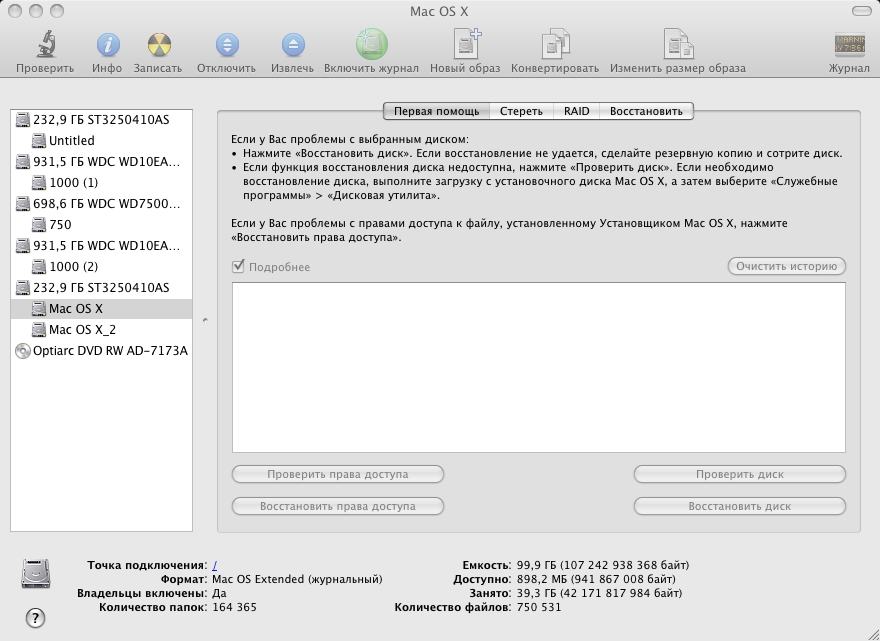880x641 pixels.
Task: Click the Доступно value 898,2 МБ
Action: [596, 579]
